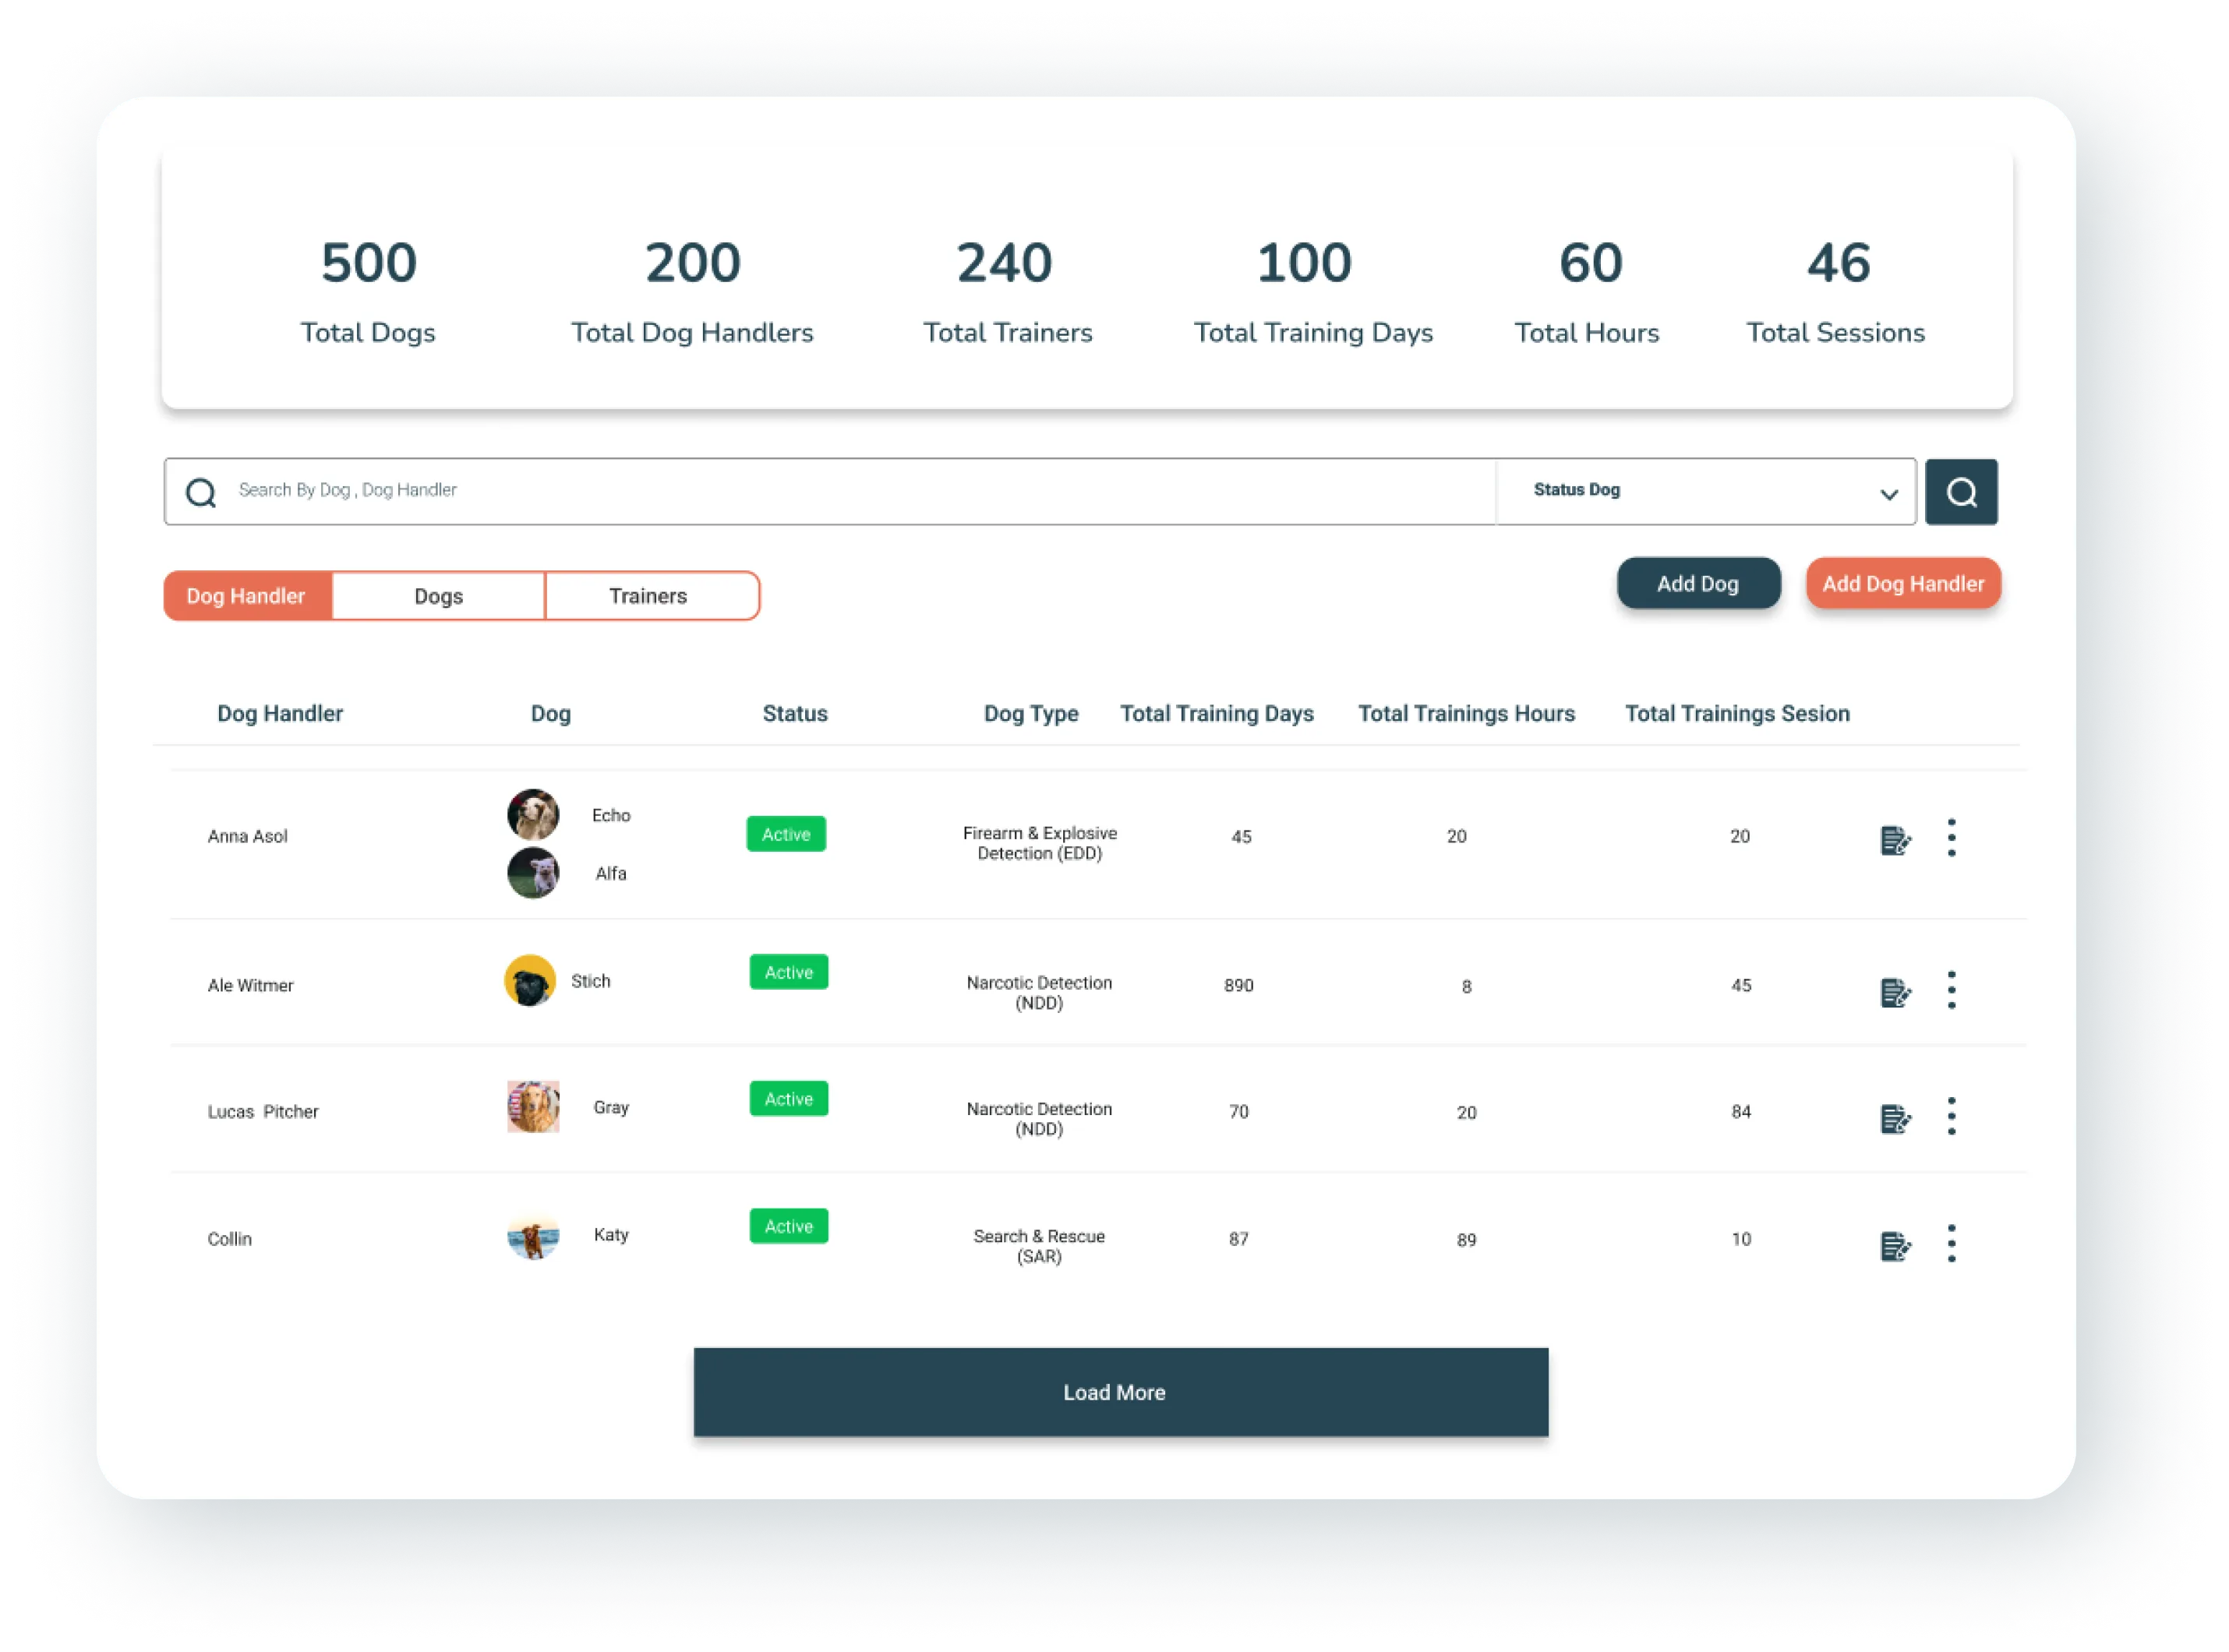Click Stich's dog avatar thumbnail

click(530, 981)
